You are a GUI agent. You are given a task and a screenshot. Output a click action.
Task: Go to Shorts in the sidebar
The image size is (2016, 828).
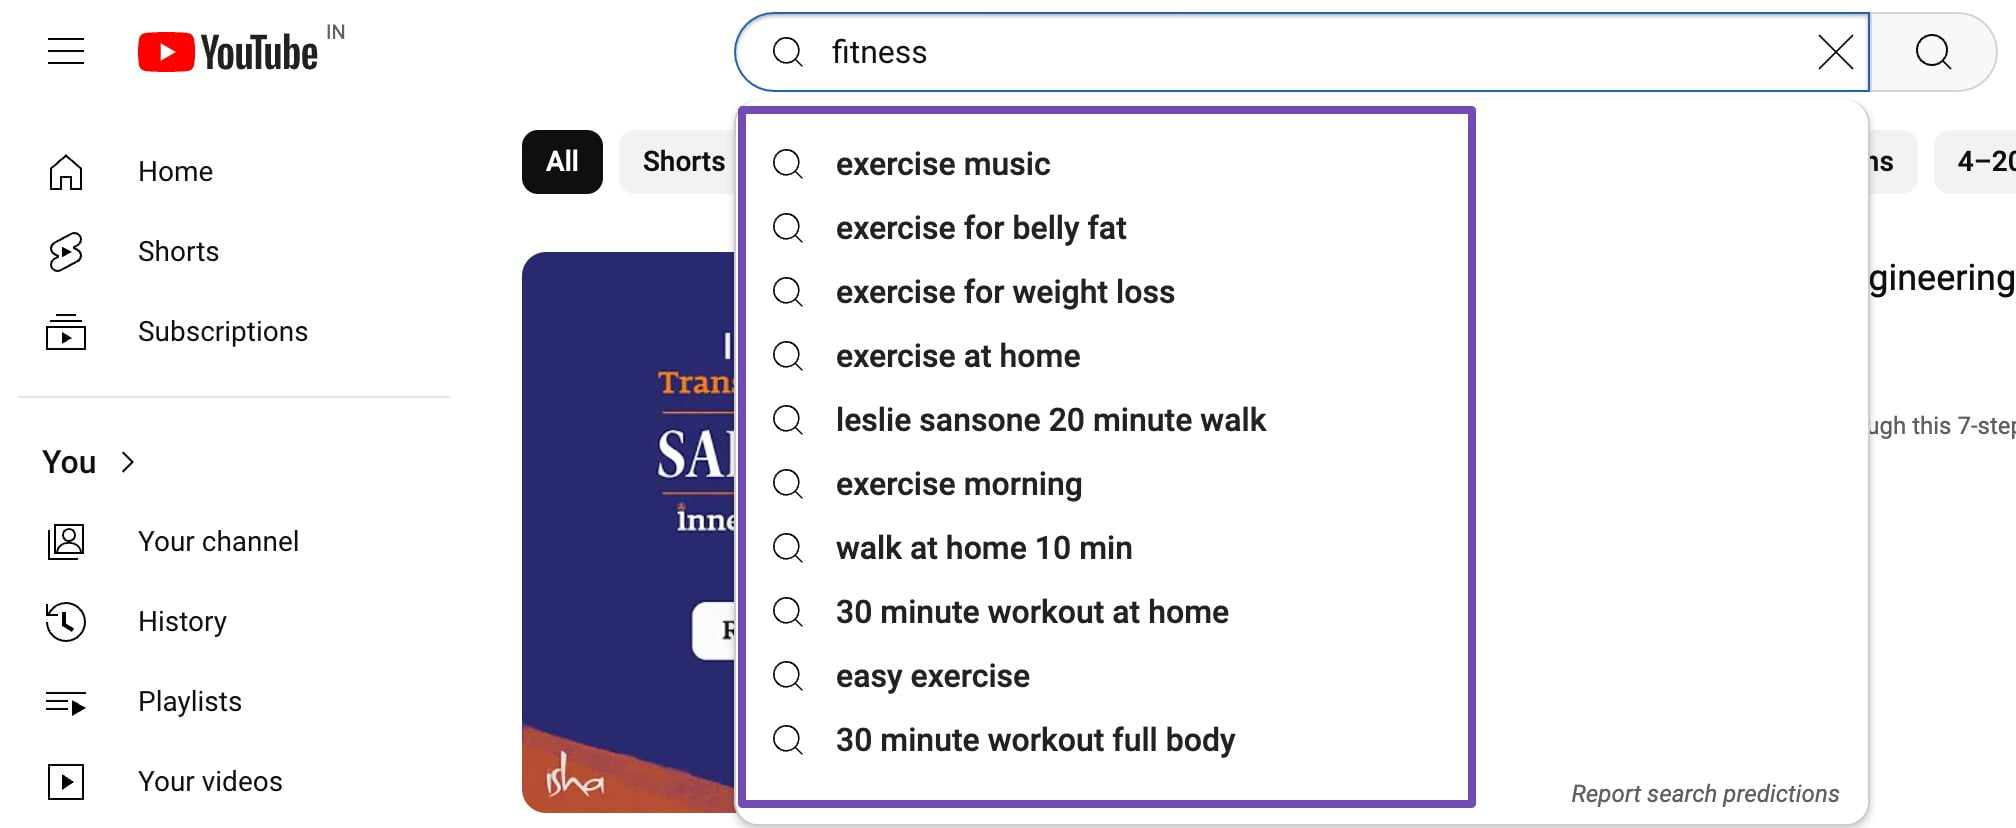177,252
